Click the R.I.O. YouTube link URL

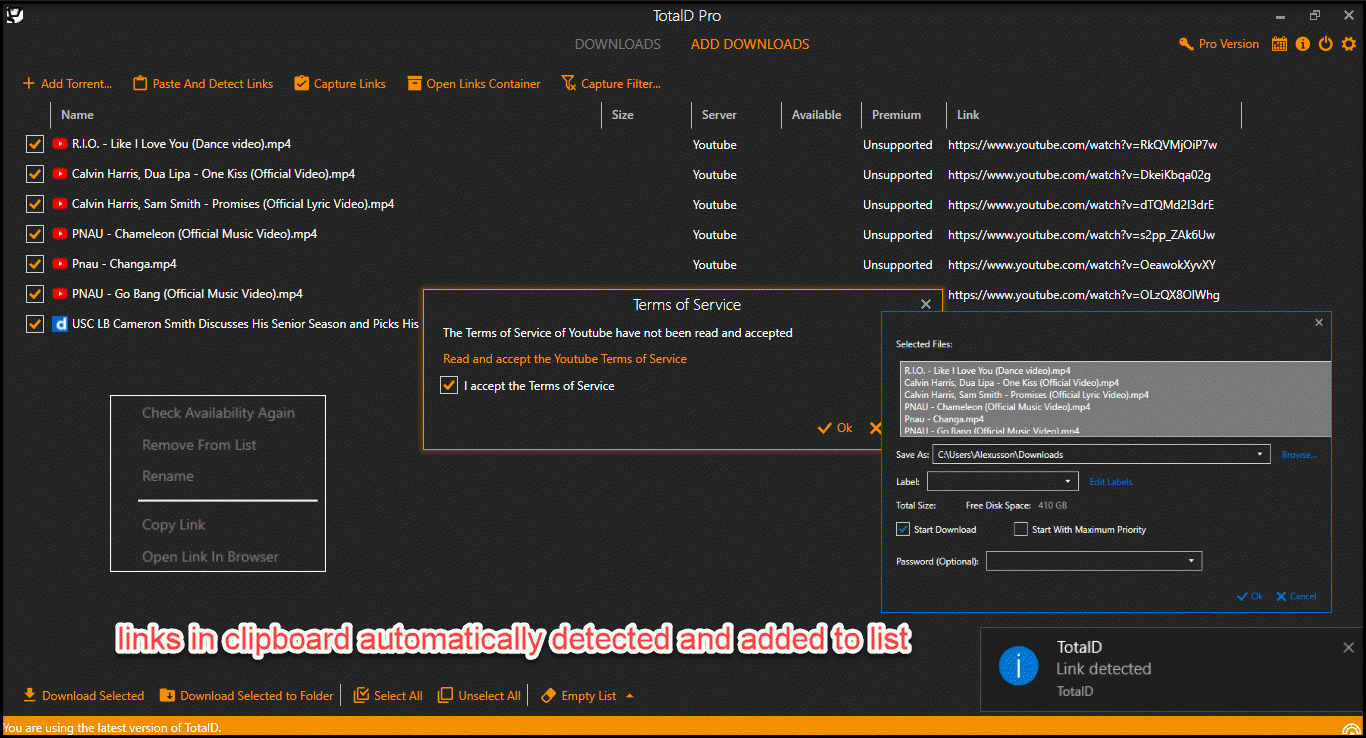click(1082, 145)
